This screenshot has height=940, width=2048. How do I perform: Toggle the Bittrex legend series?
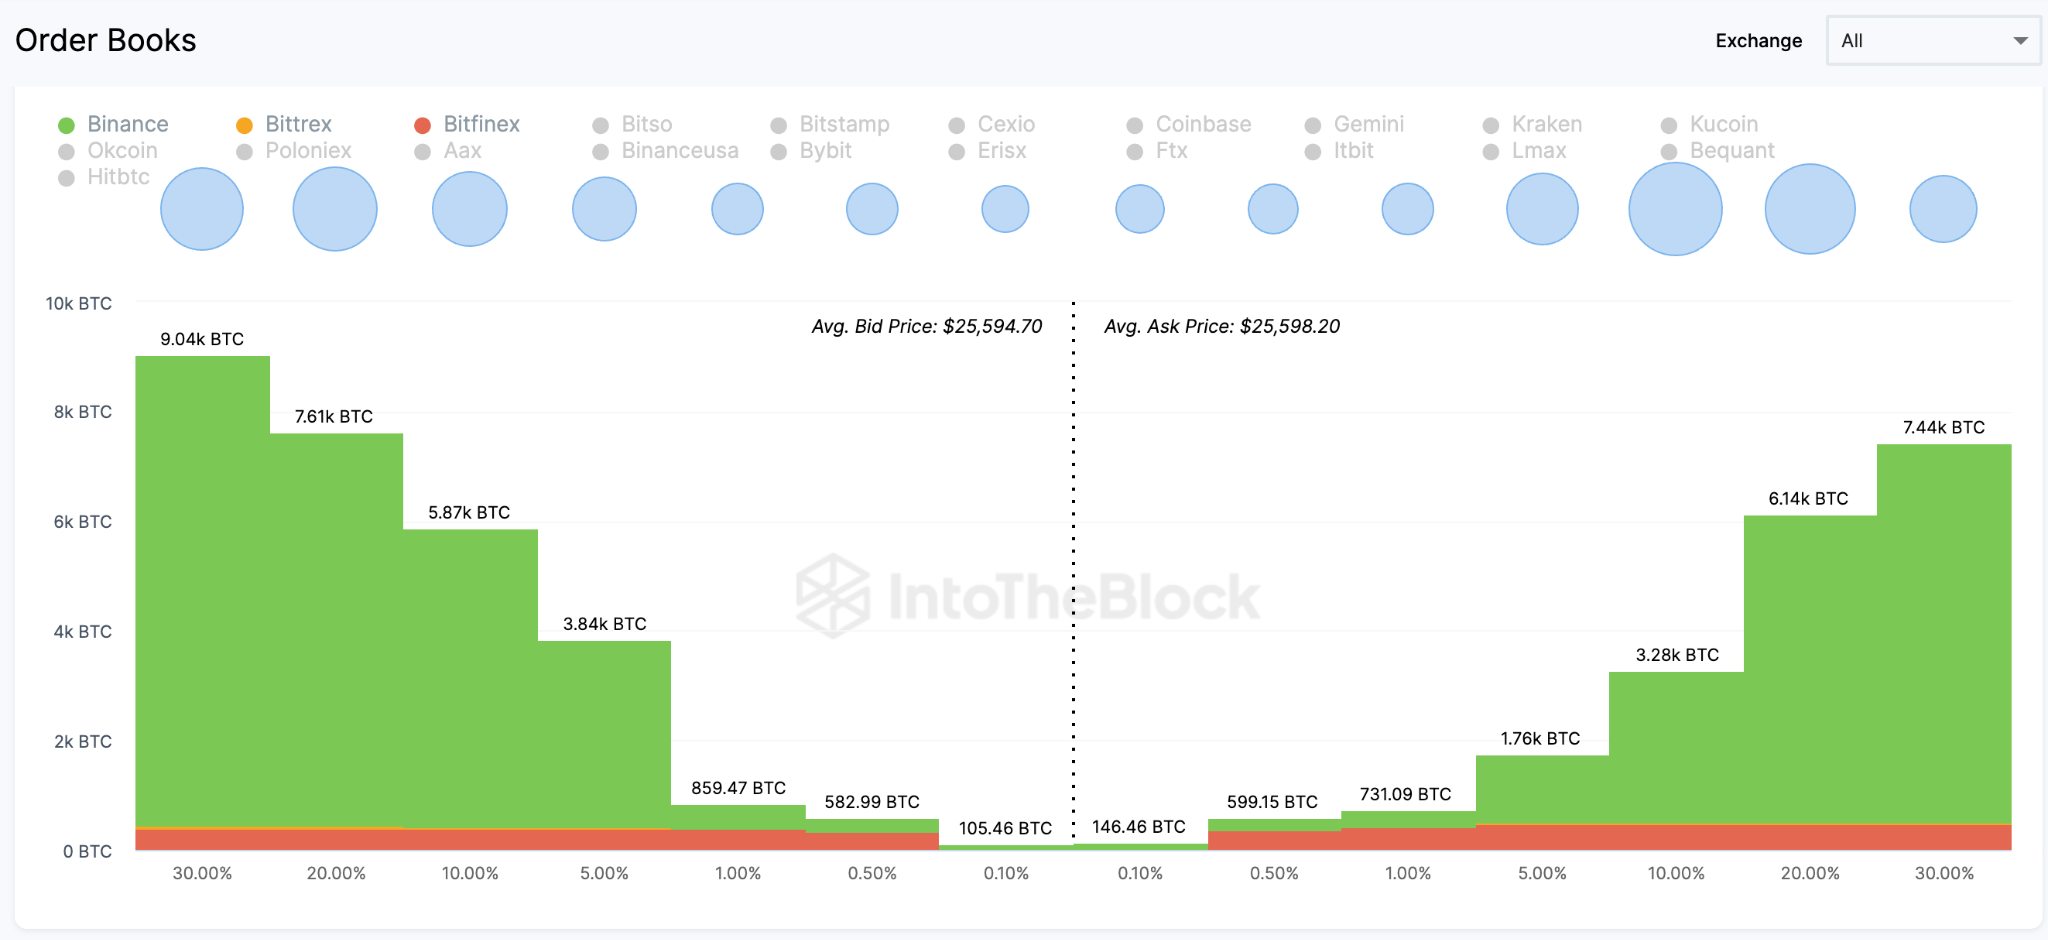point(298,124)
